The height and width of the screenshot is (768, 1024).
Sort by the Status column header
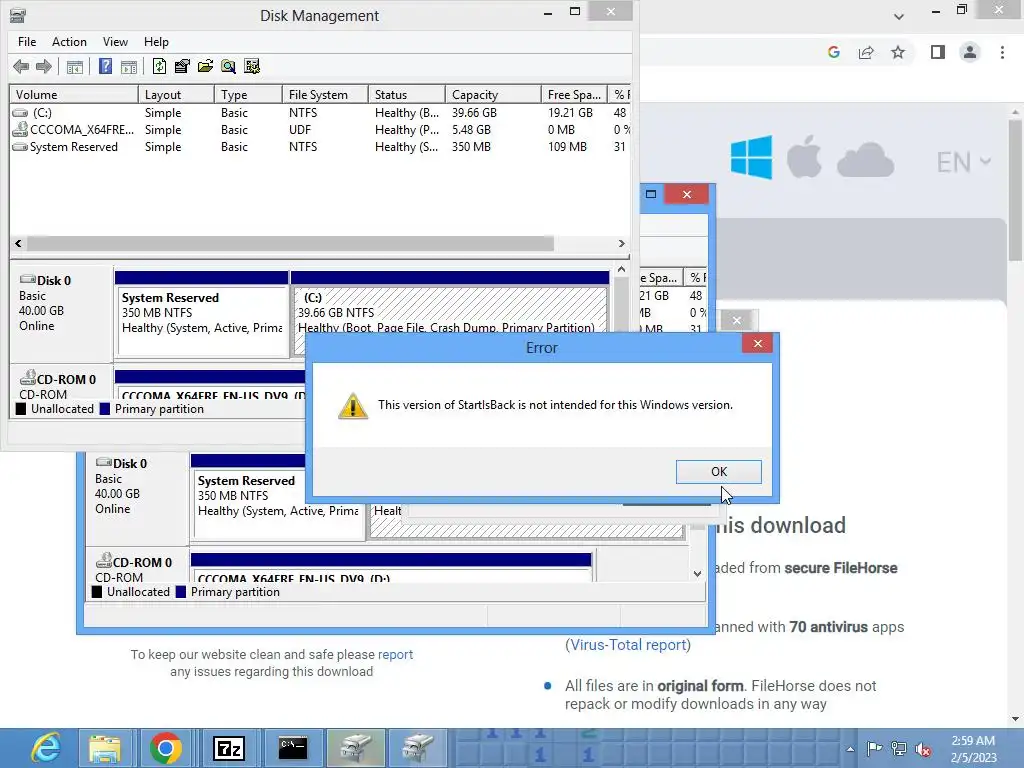407,95
